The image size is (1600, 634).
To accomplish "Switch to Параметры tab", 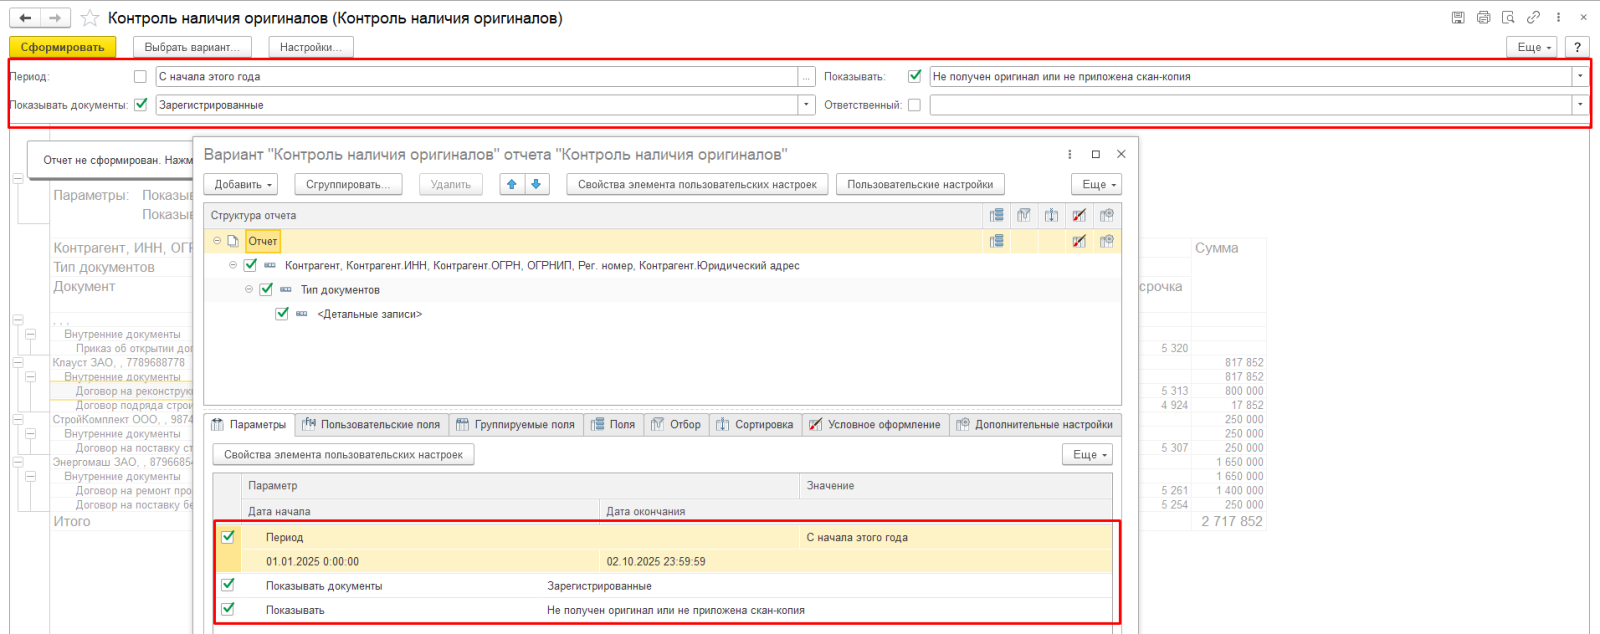I will point(249,424).
